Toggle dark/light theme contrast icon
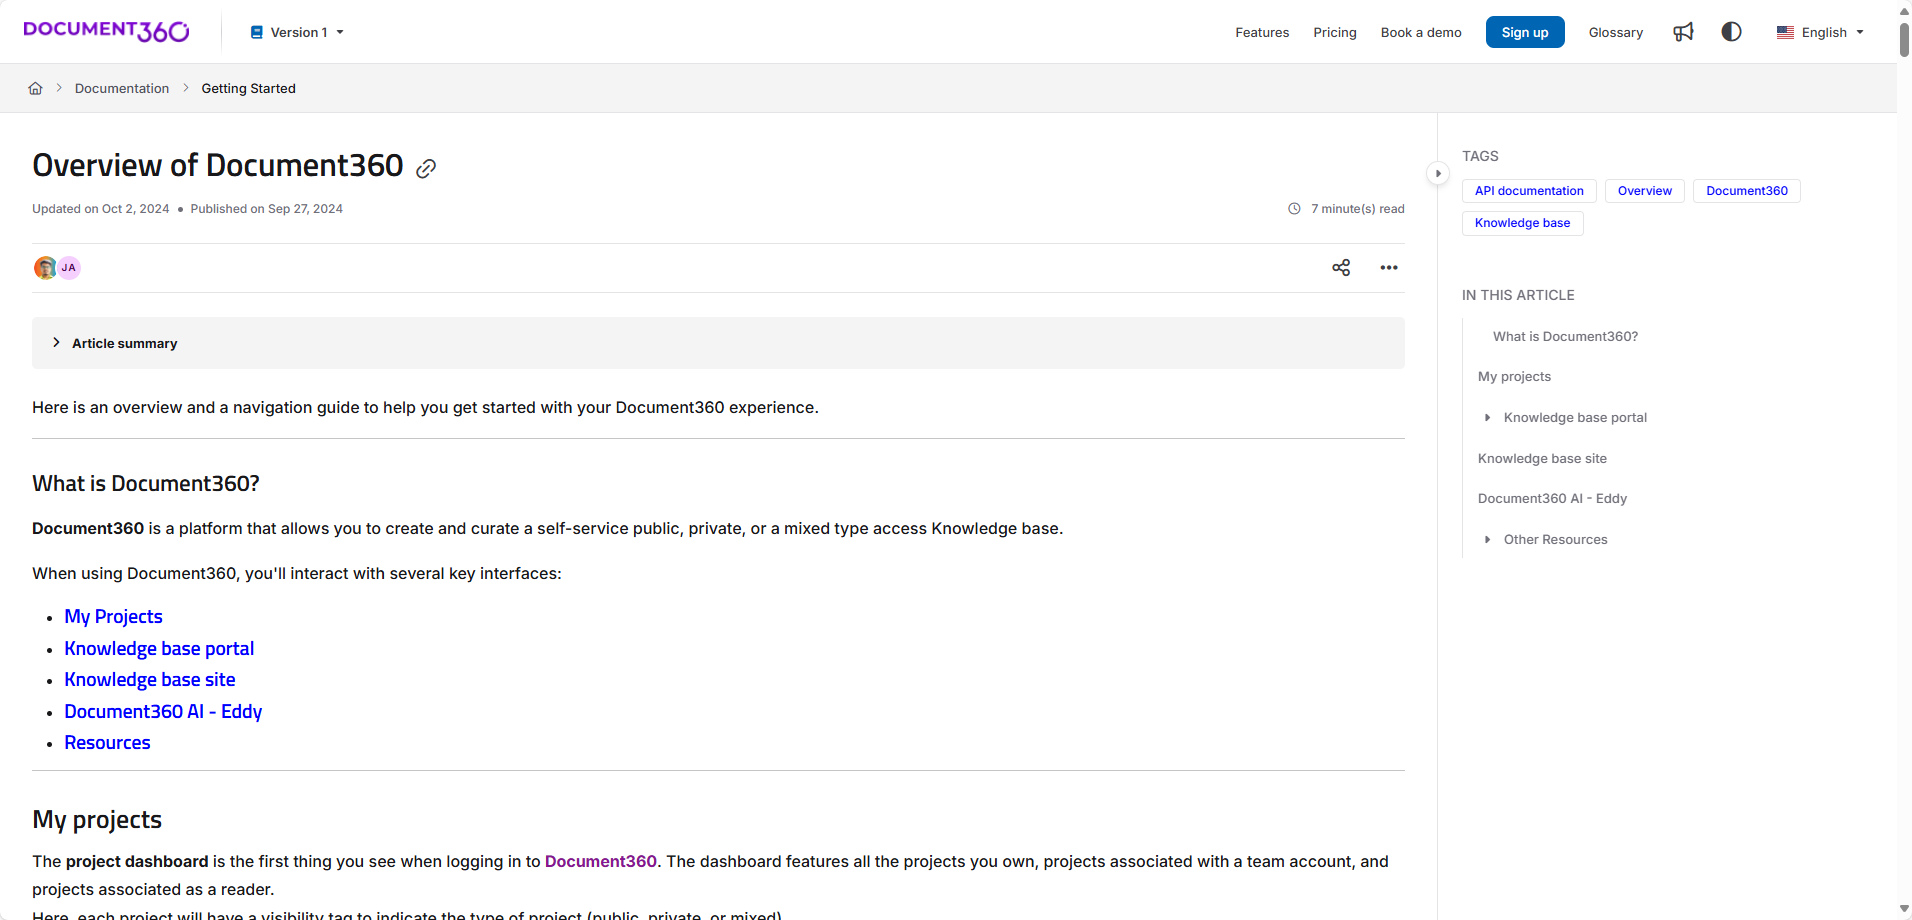1912x920 pixels. point(1731,32)
